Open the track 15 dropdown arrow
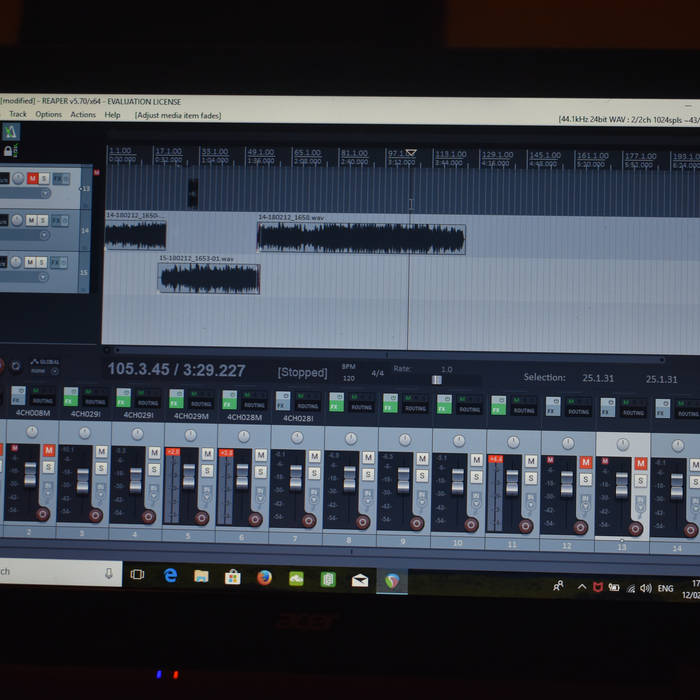This screenshot has width=700, height=700. pyautogui.click(x=43, y=277)
